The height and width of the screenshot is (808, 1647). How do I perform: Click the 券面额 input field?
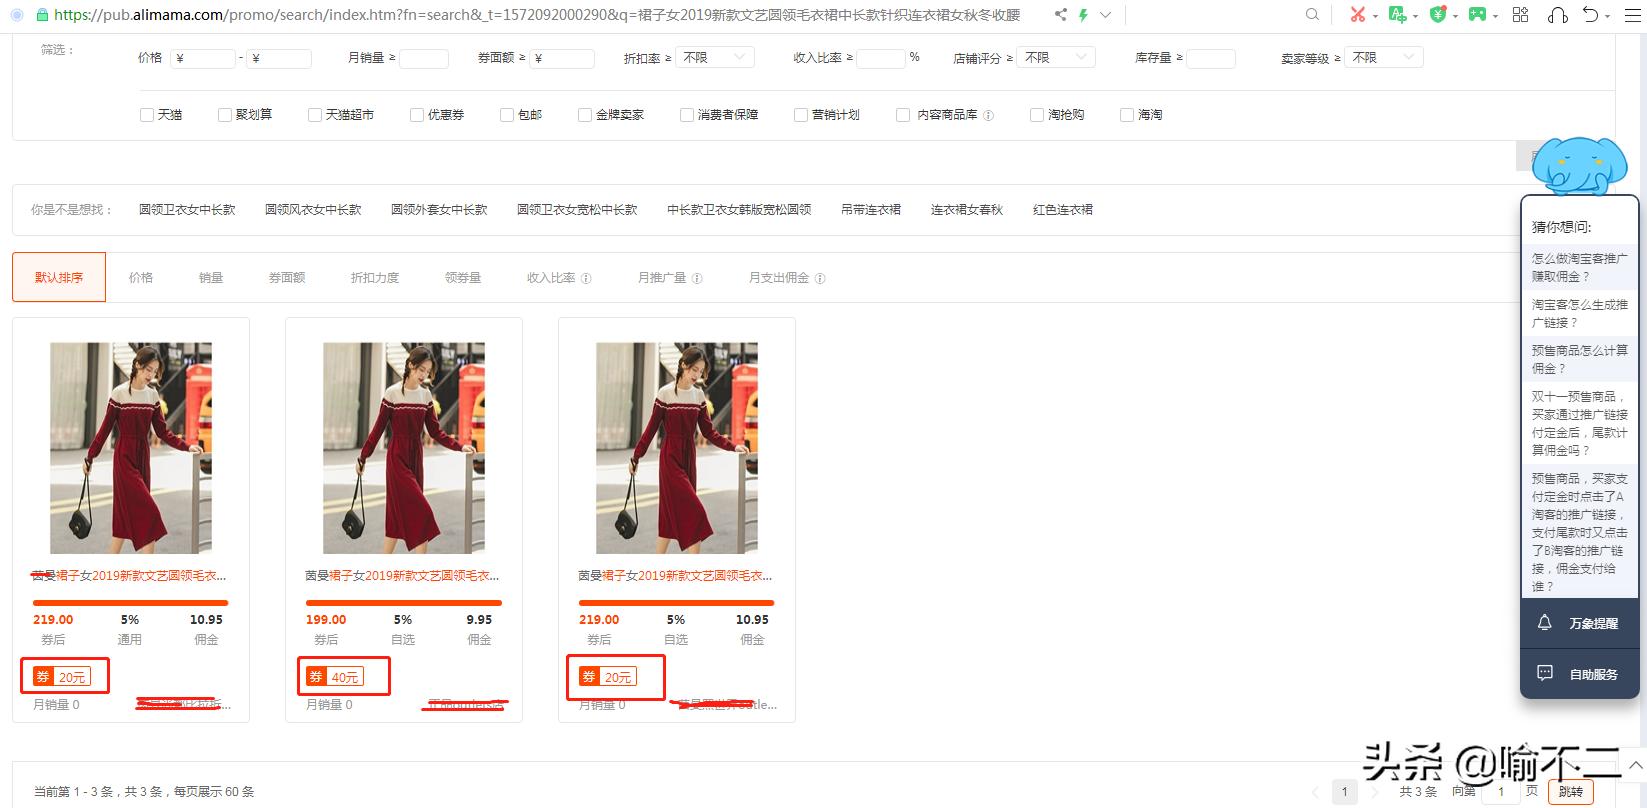(x=562, y=58)
